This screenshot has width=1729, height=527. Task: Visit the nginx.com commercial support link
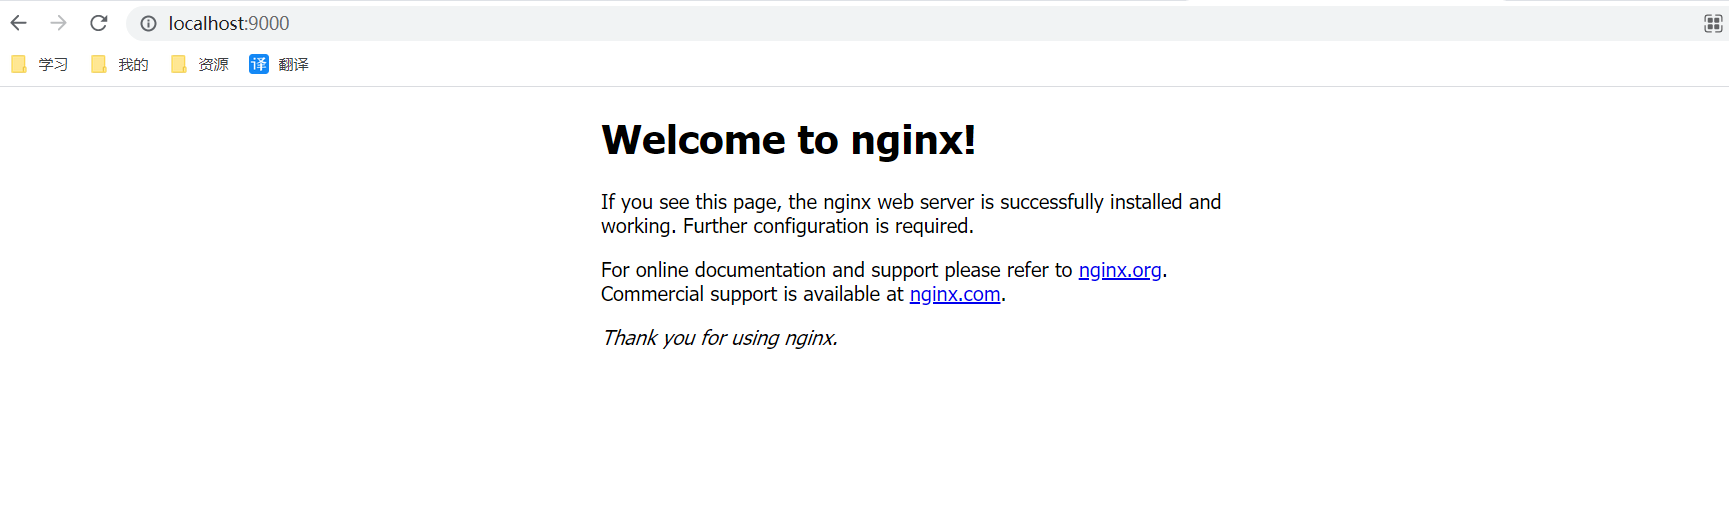coord(954,294)
